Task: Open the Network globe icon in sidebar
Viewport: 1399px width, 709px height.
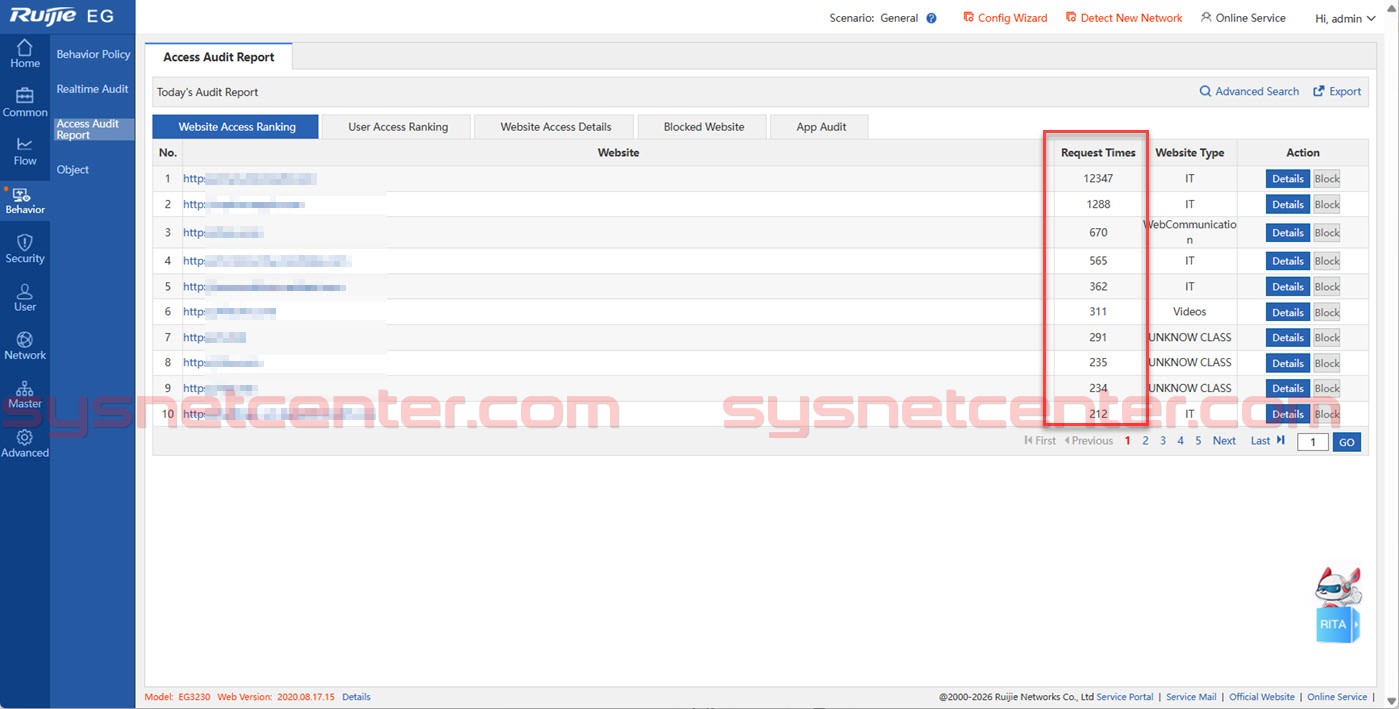Action: (24, 341)
